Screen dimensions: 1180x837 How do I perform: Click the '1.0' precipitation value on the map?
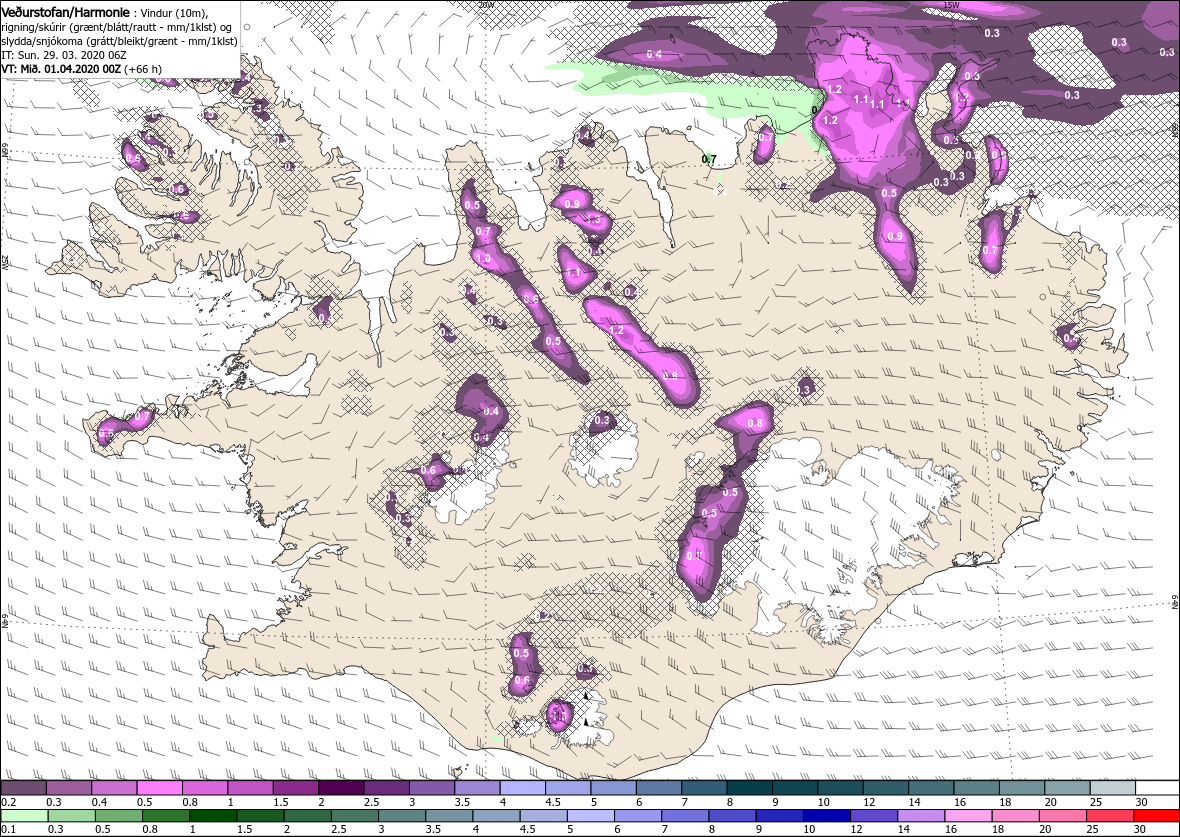click(483, 258)
